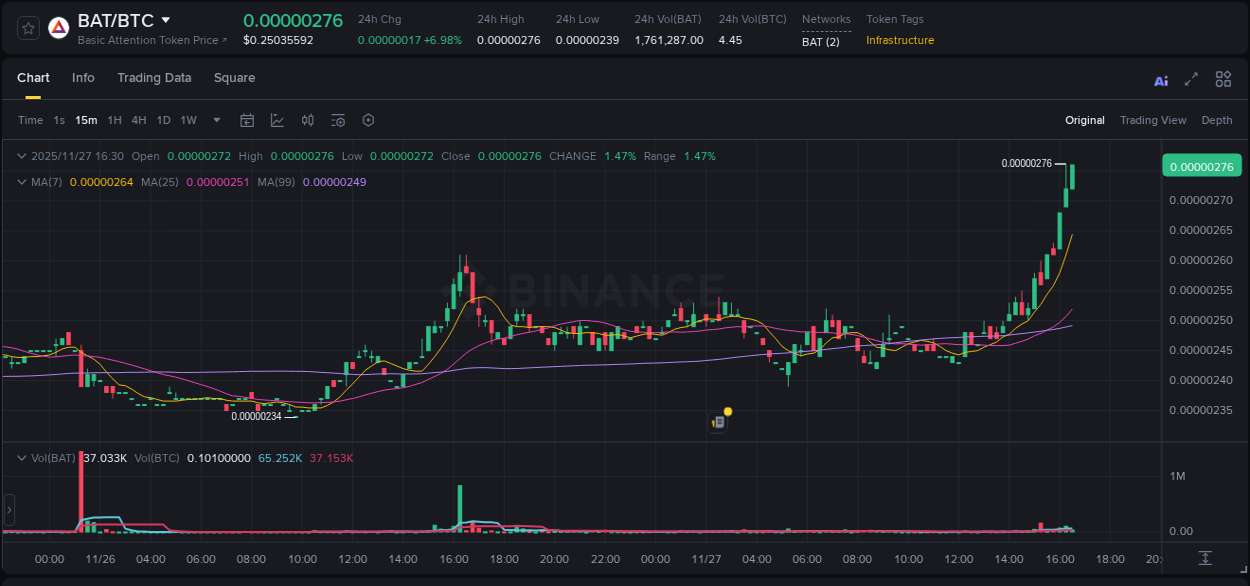Click the current price label 0.00000276
The image size is (1250, 586).
click(x=1201, y=166)
